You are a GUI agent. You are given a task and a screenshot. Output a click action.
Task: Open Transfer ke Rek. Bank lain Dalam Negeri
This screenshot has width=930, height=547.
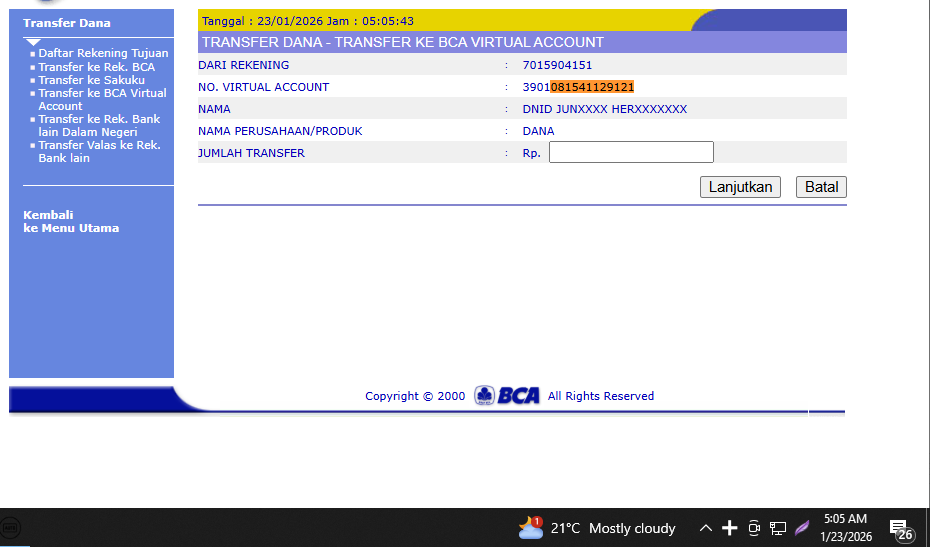click(x=99, y=126)
